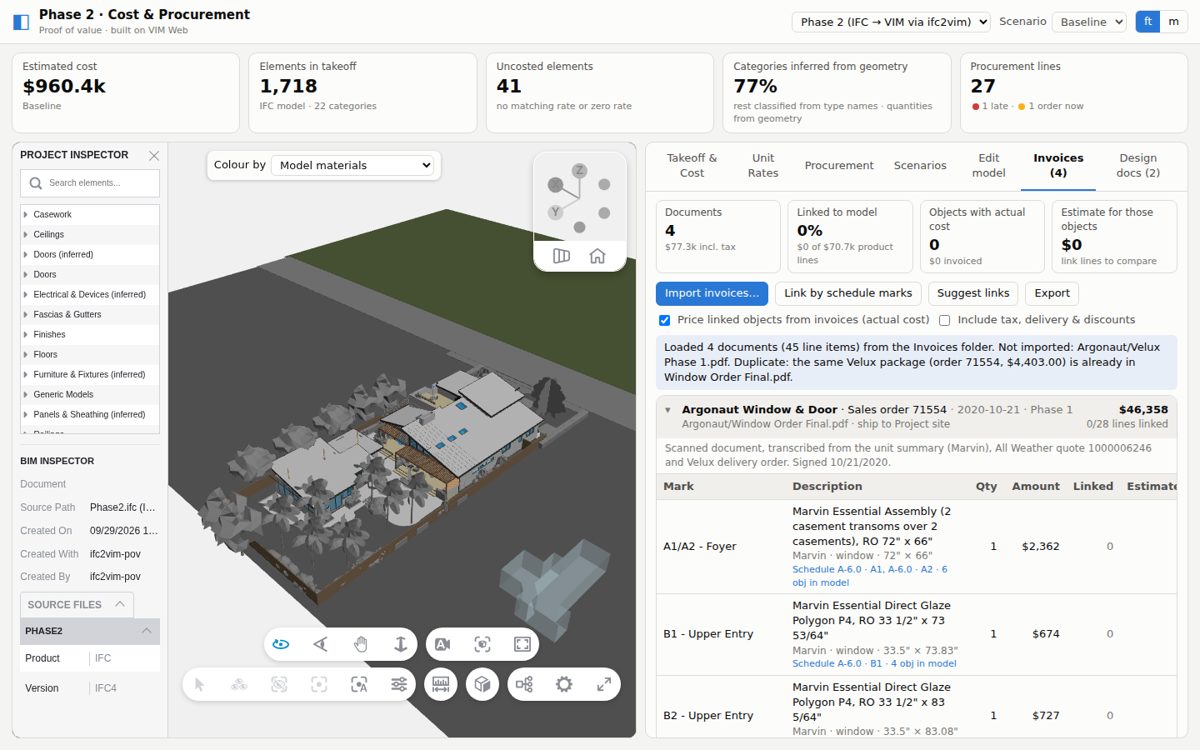This screenshot has height=750, width=1200.
Task: Toggle the section box cube tool
Action: [482, 684]
